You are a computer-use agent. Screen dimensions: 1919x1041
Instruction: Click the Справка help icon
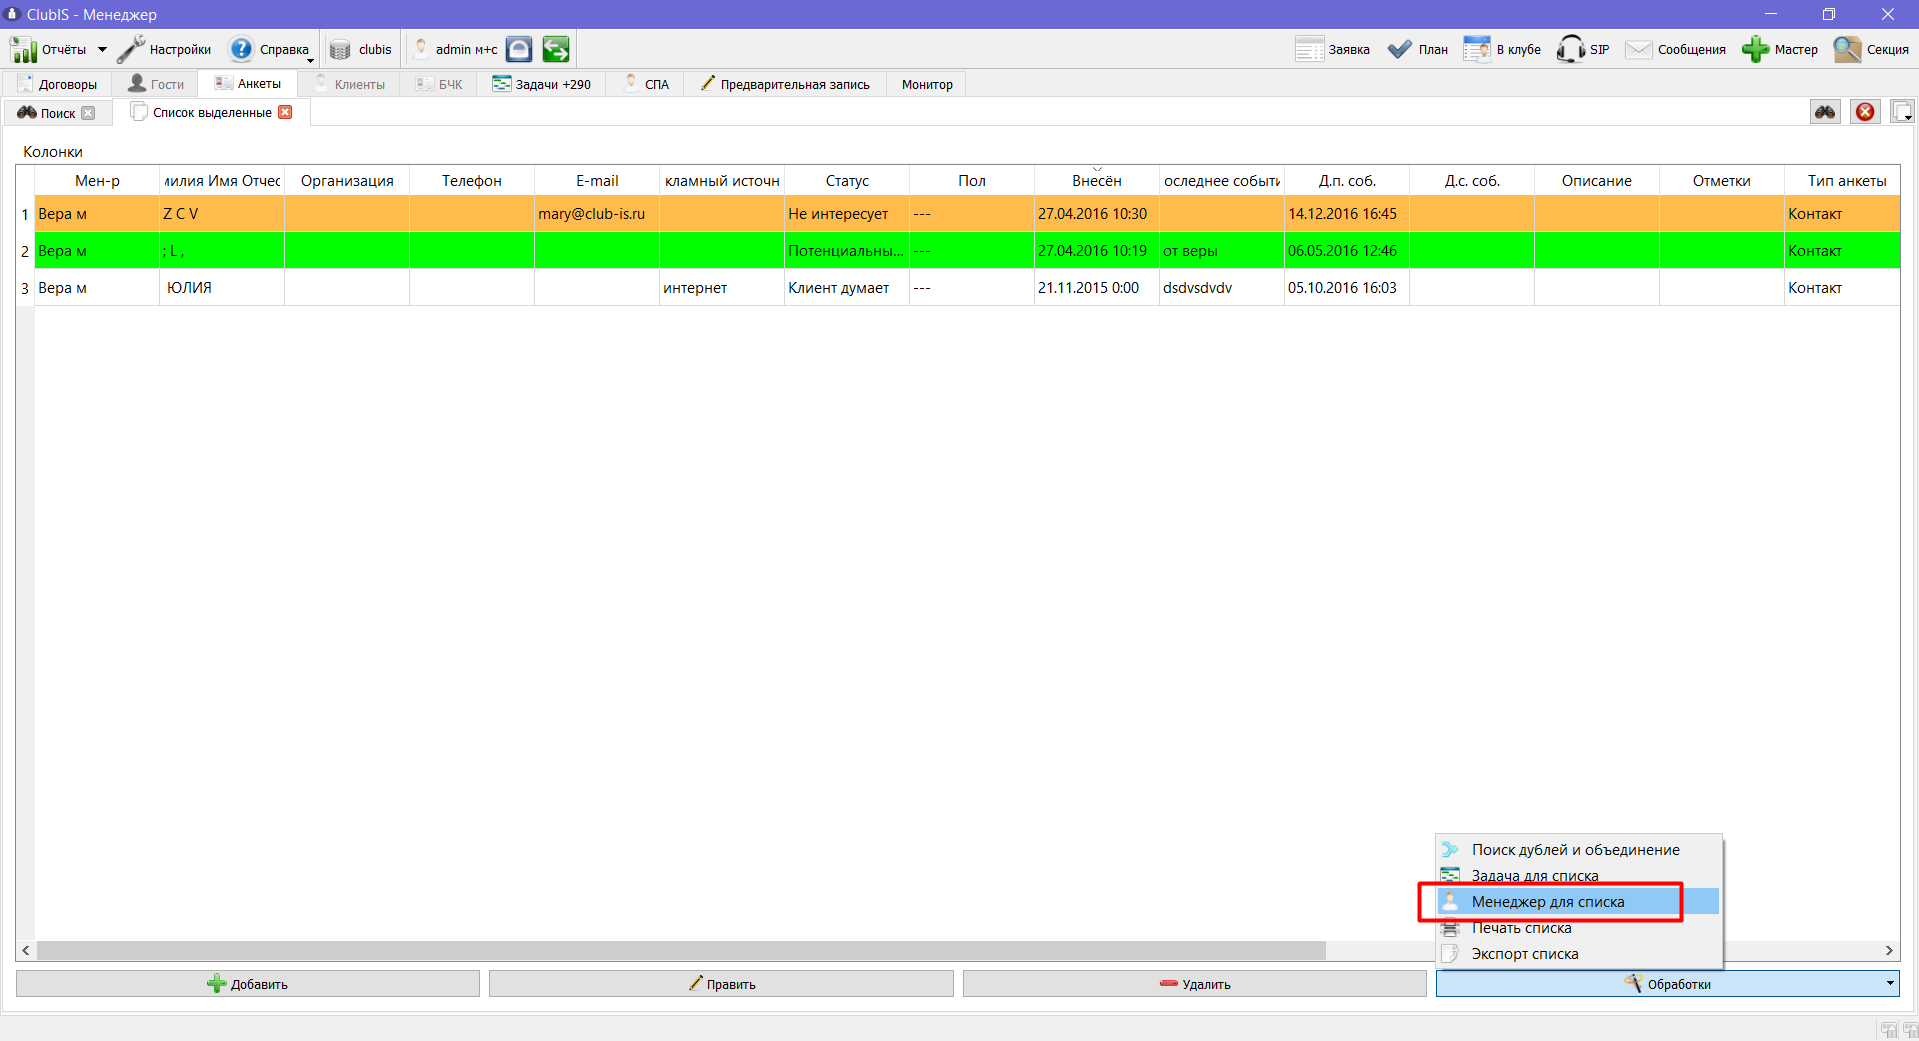[241, 49]
